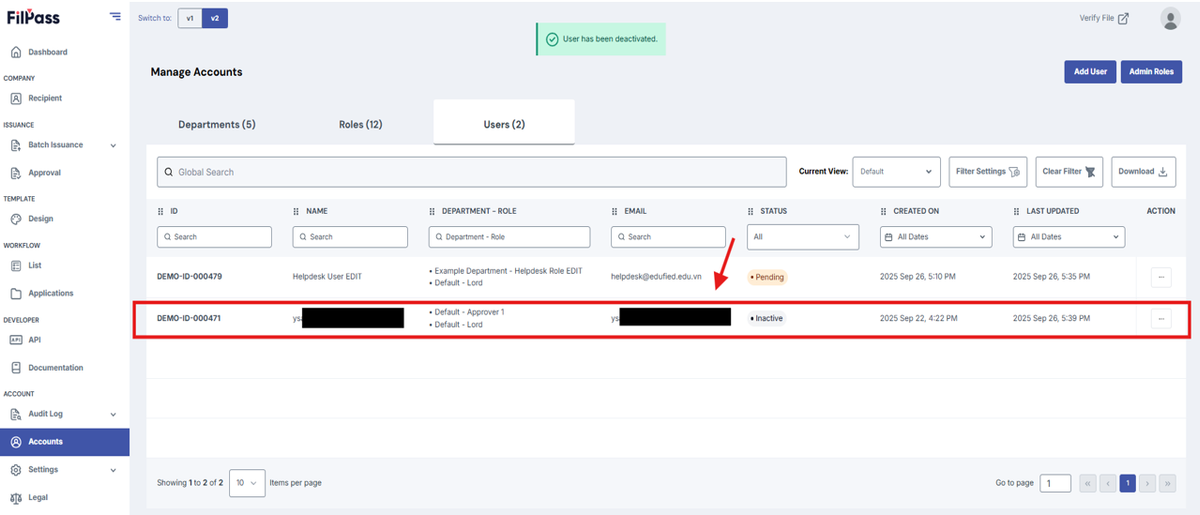Image resolution: width=1200 pixels, height=515 pixels.
Task: Click the drag handle of Name column
Action: [296, 211]
